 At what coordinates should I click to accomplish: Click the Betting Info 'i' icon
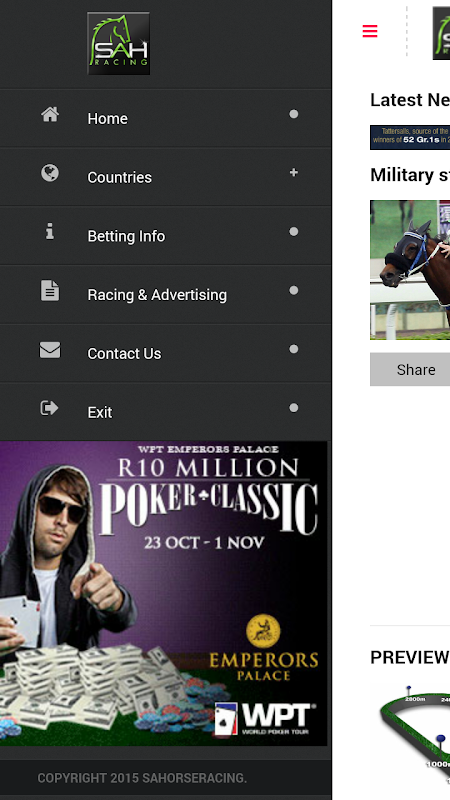(x=49, y=232)
